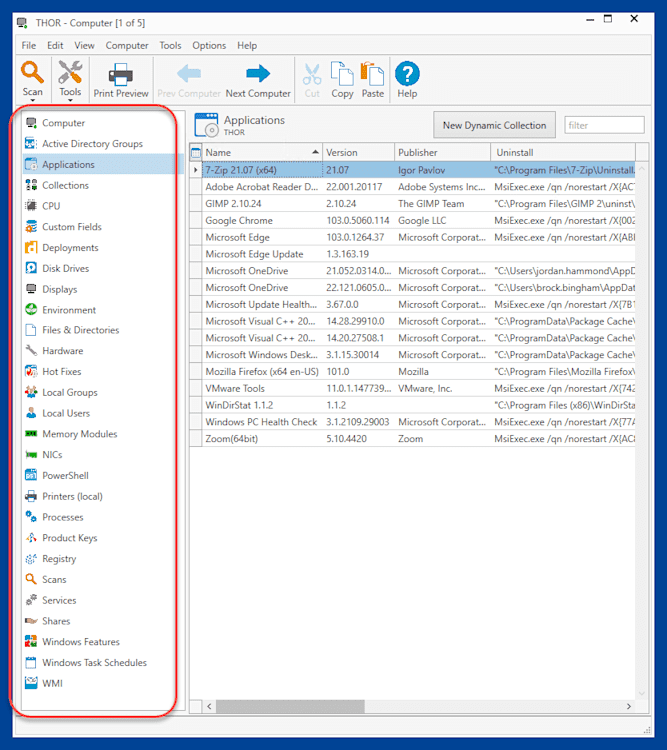
Task: Expand the 7-Zip row indicator arrow
Action: pos(196,170)
